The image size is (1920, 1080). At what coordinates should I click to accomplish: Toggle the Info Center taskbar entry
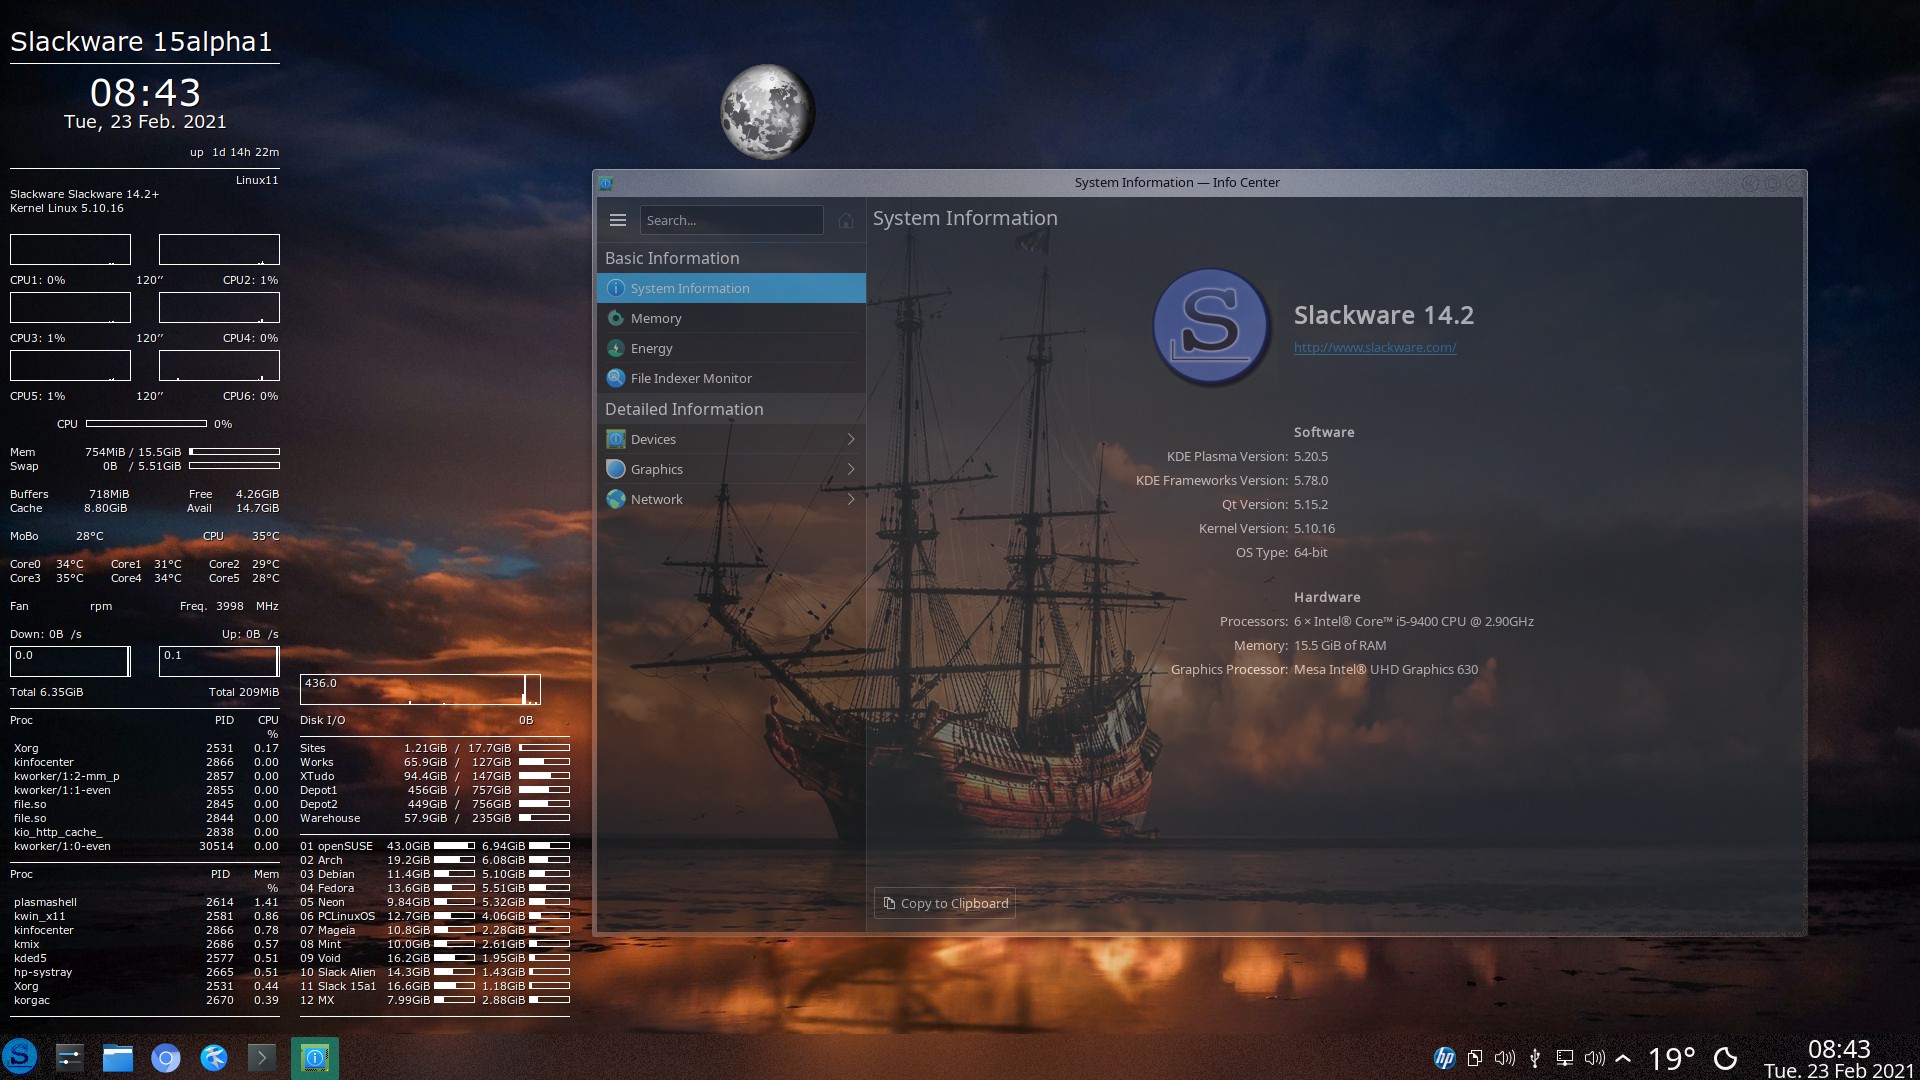click(314, 1057)
